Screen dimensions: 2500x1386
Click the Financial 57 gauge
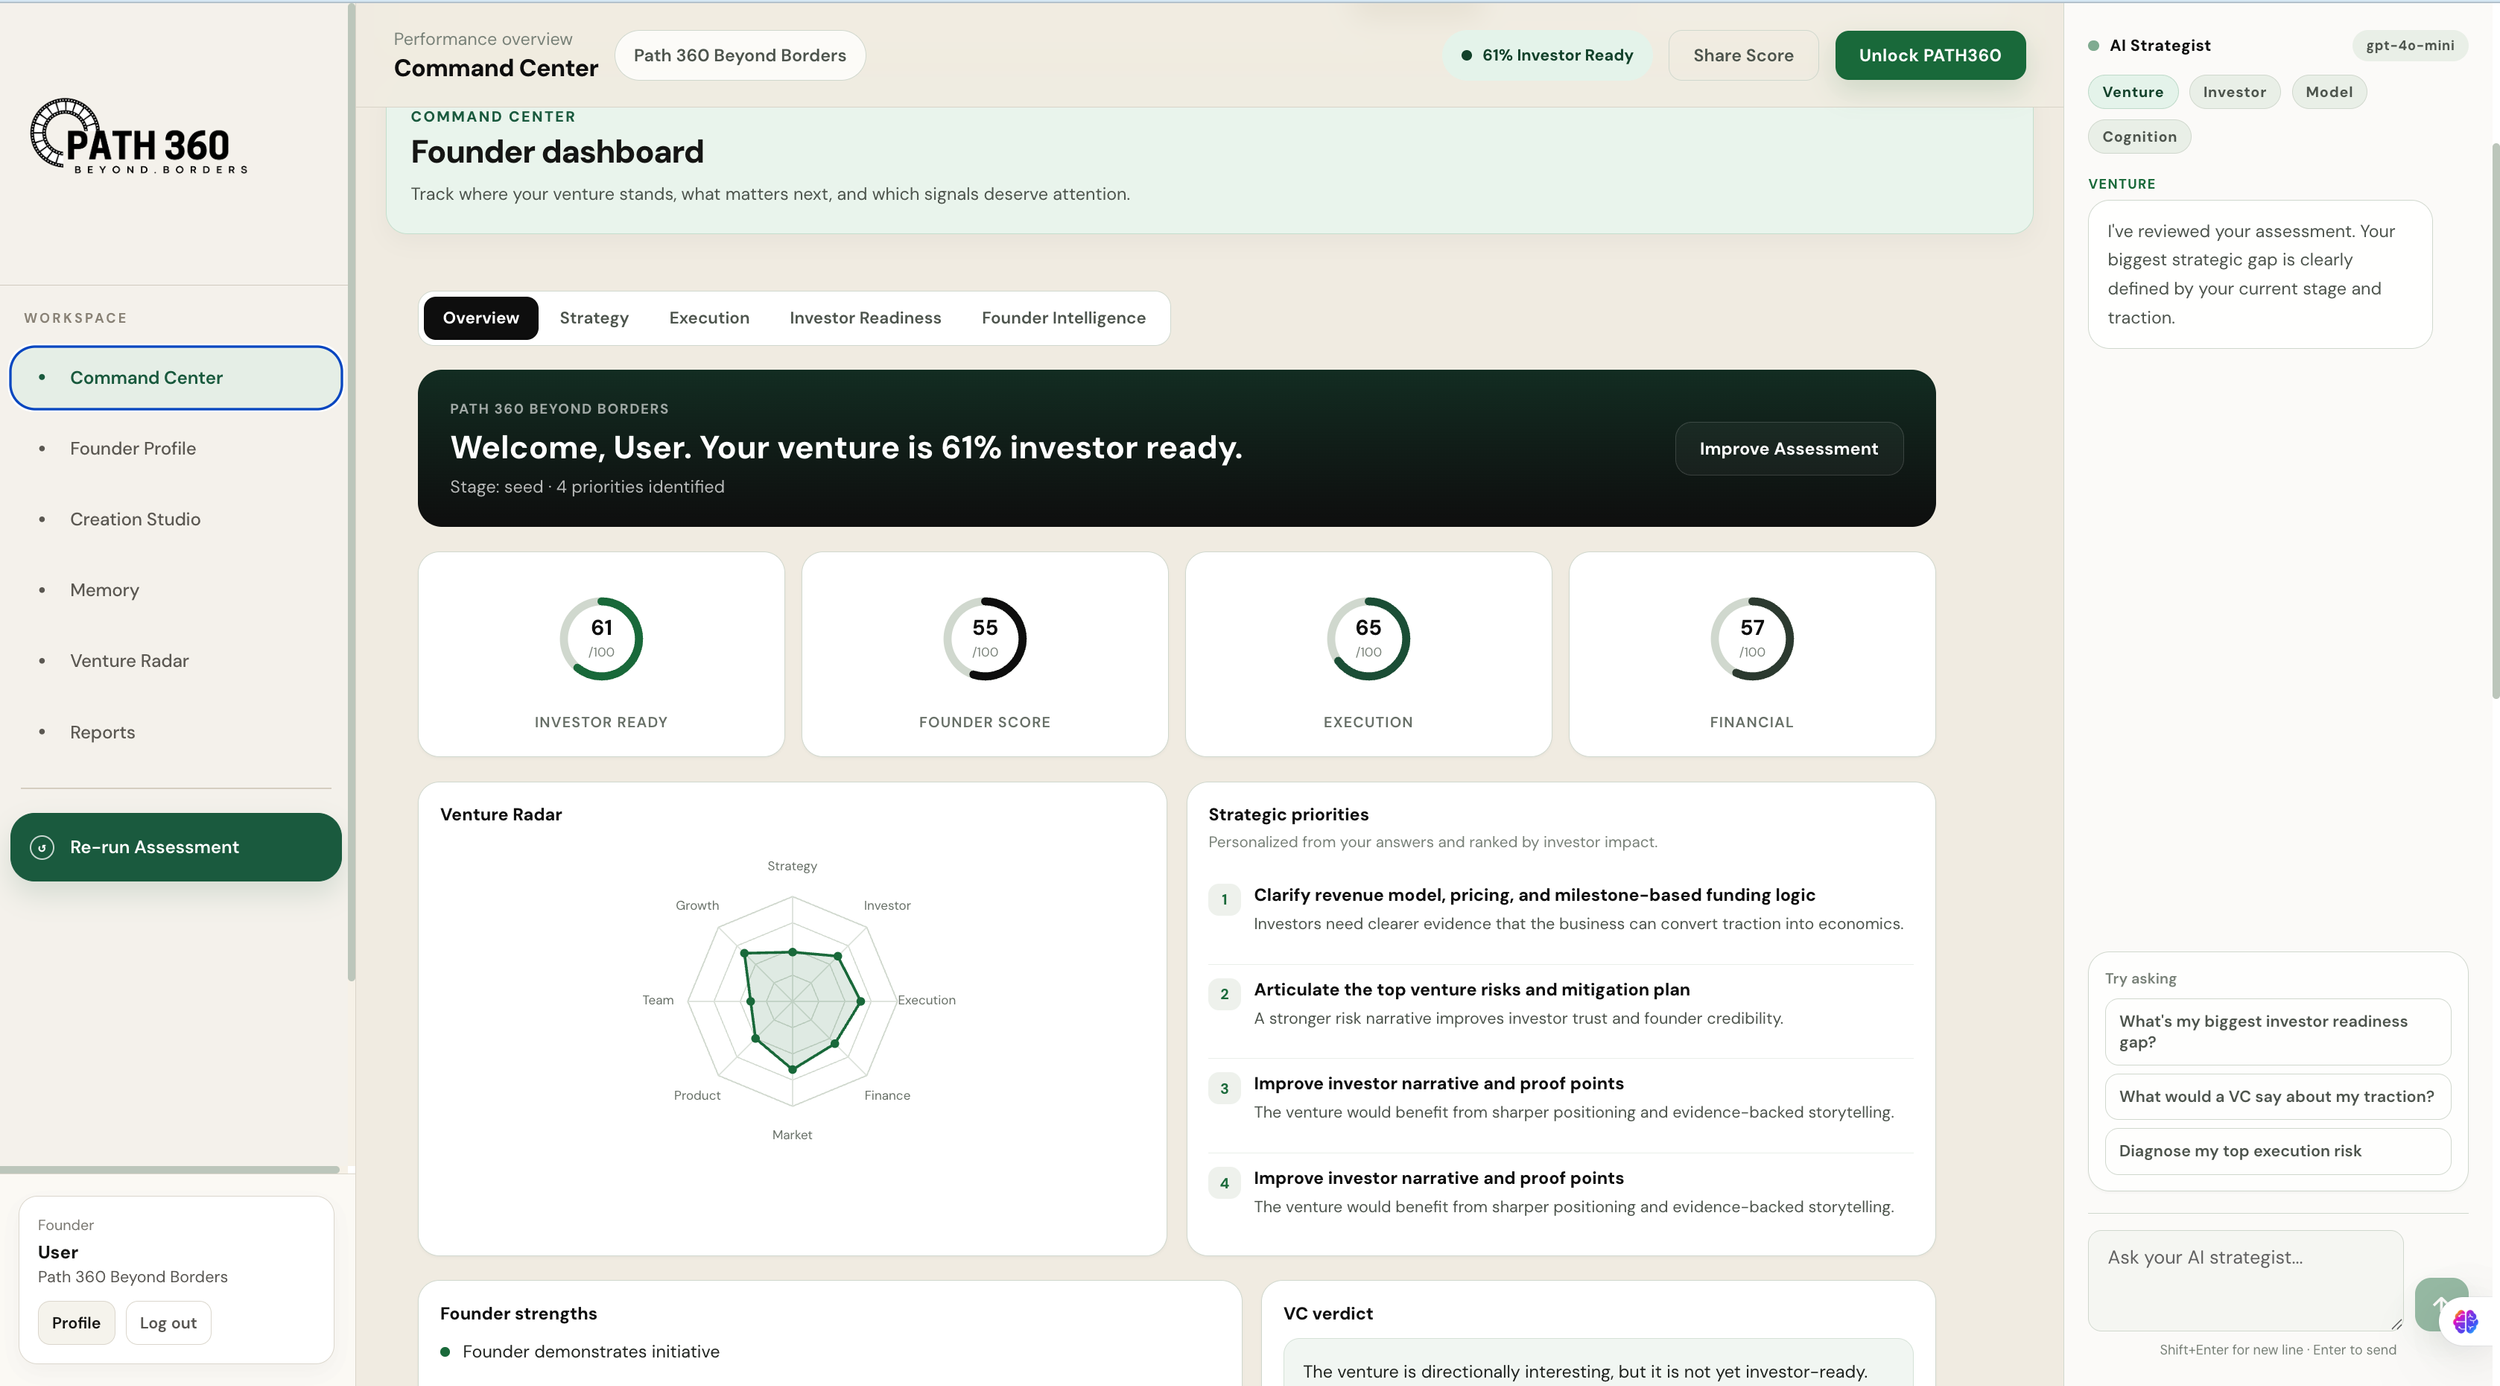[1752, 639]
